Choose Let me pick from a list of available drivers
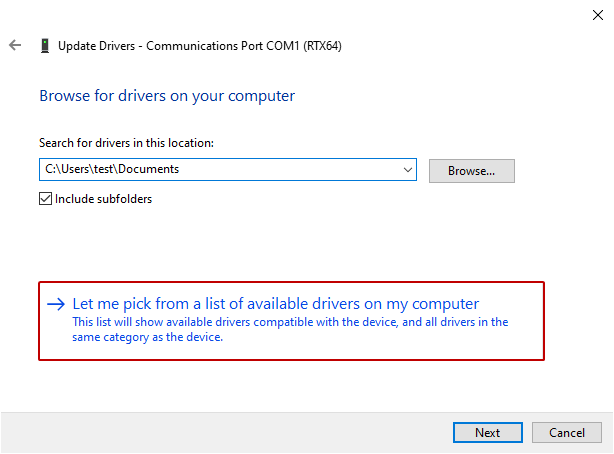The width and height of the screenshot is (614, 454). point(291,320)
